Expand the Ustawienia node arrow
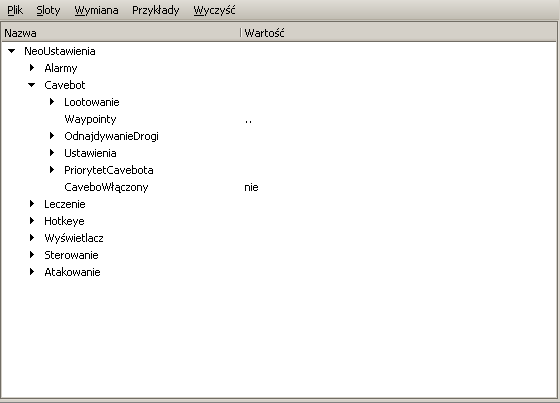The height and width of the screenshot is (403, 560). pyautogui.click(x=52, y=153)
